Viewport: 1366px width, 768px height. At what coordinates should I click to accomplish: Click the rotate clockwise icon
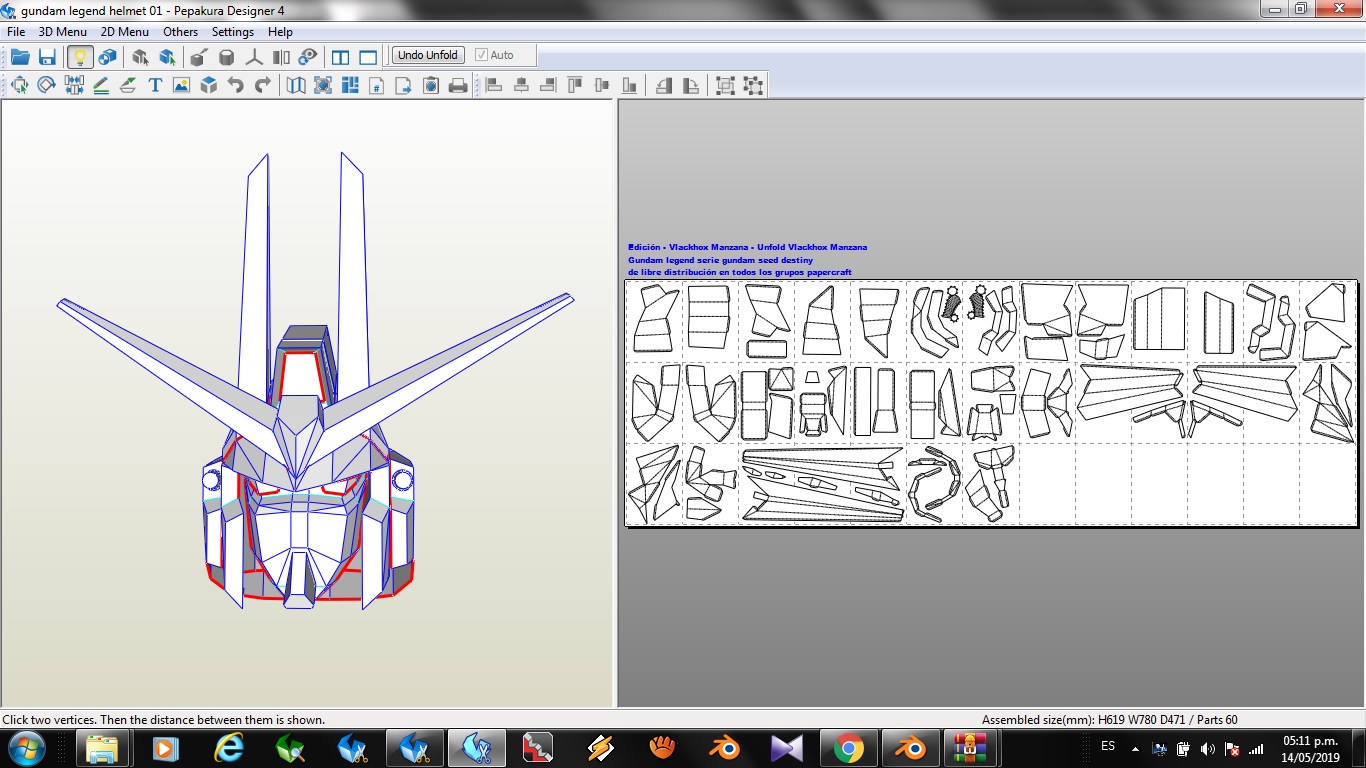(x=691, y=85)
